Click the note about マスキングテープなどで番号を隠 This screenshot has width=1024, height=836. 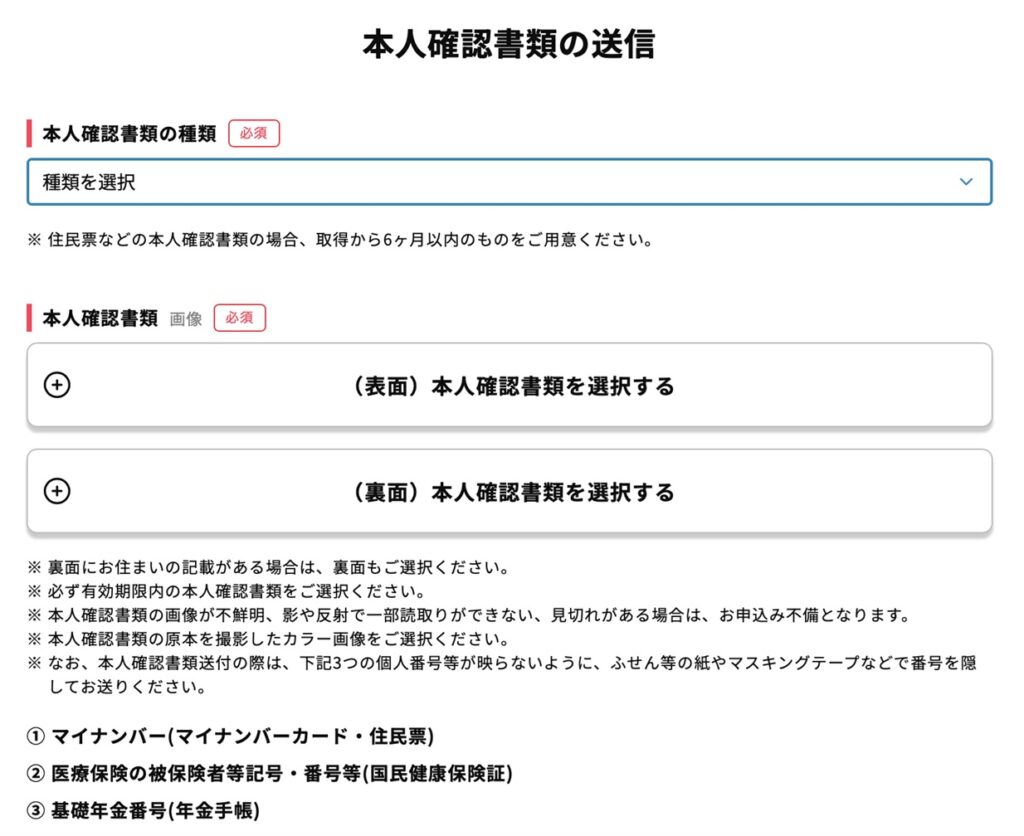tap(502, 675)
